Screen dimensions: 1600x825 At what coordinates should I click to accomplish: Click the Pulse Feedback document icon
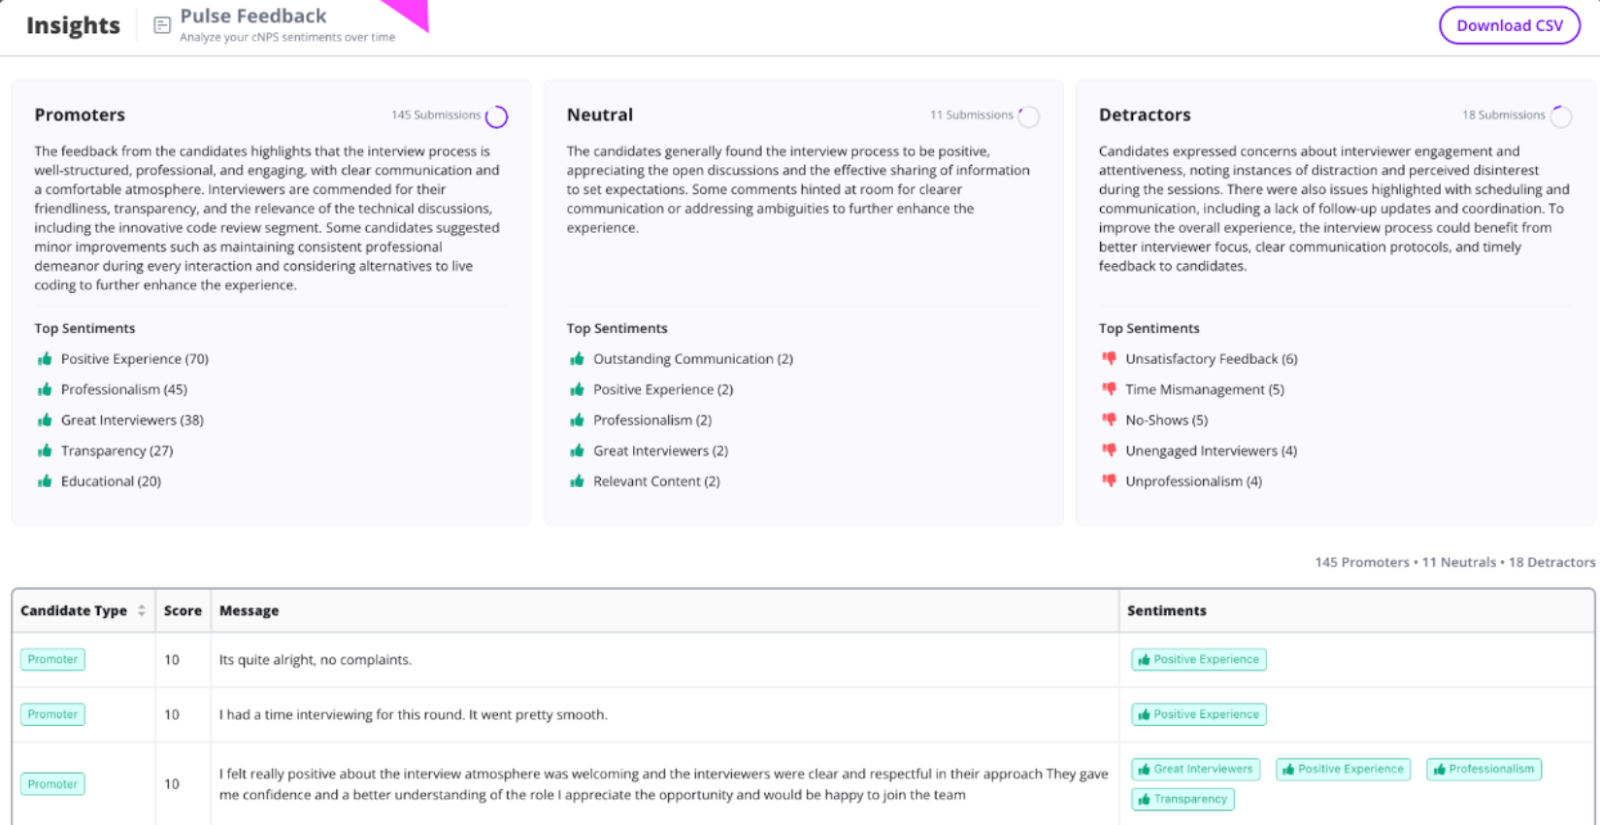click(x=162, y=25)
